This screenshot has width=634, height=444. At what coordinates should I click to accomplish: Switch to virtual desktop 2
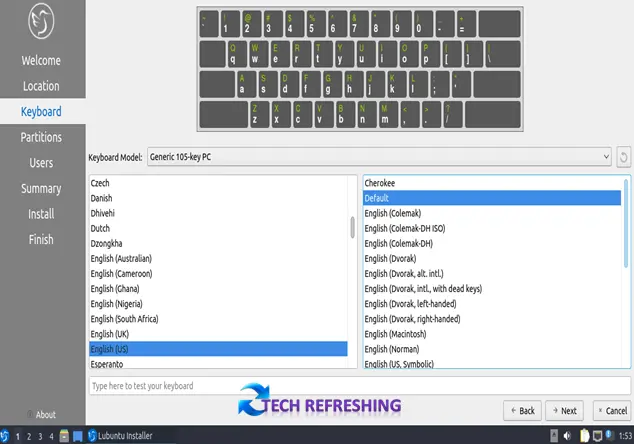(29, 436)
